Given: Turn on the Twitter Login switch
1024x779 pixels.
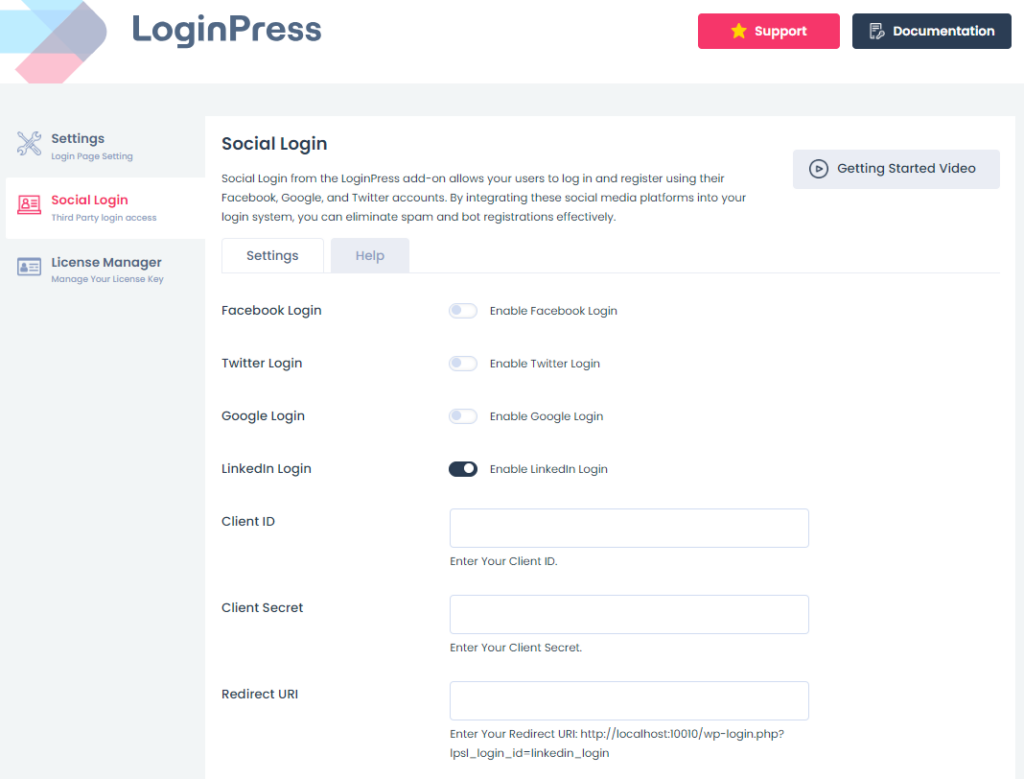Looking at the screenshot, I should 463,364.
